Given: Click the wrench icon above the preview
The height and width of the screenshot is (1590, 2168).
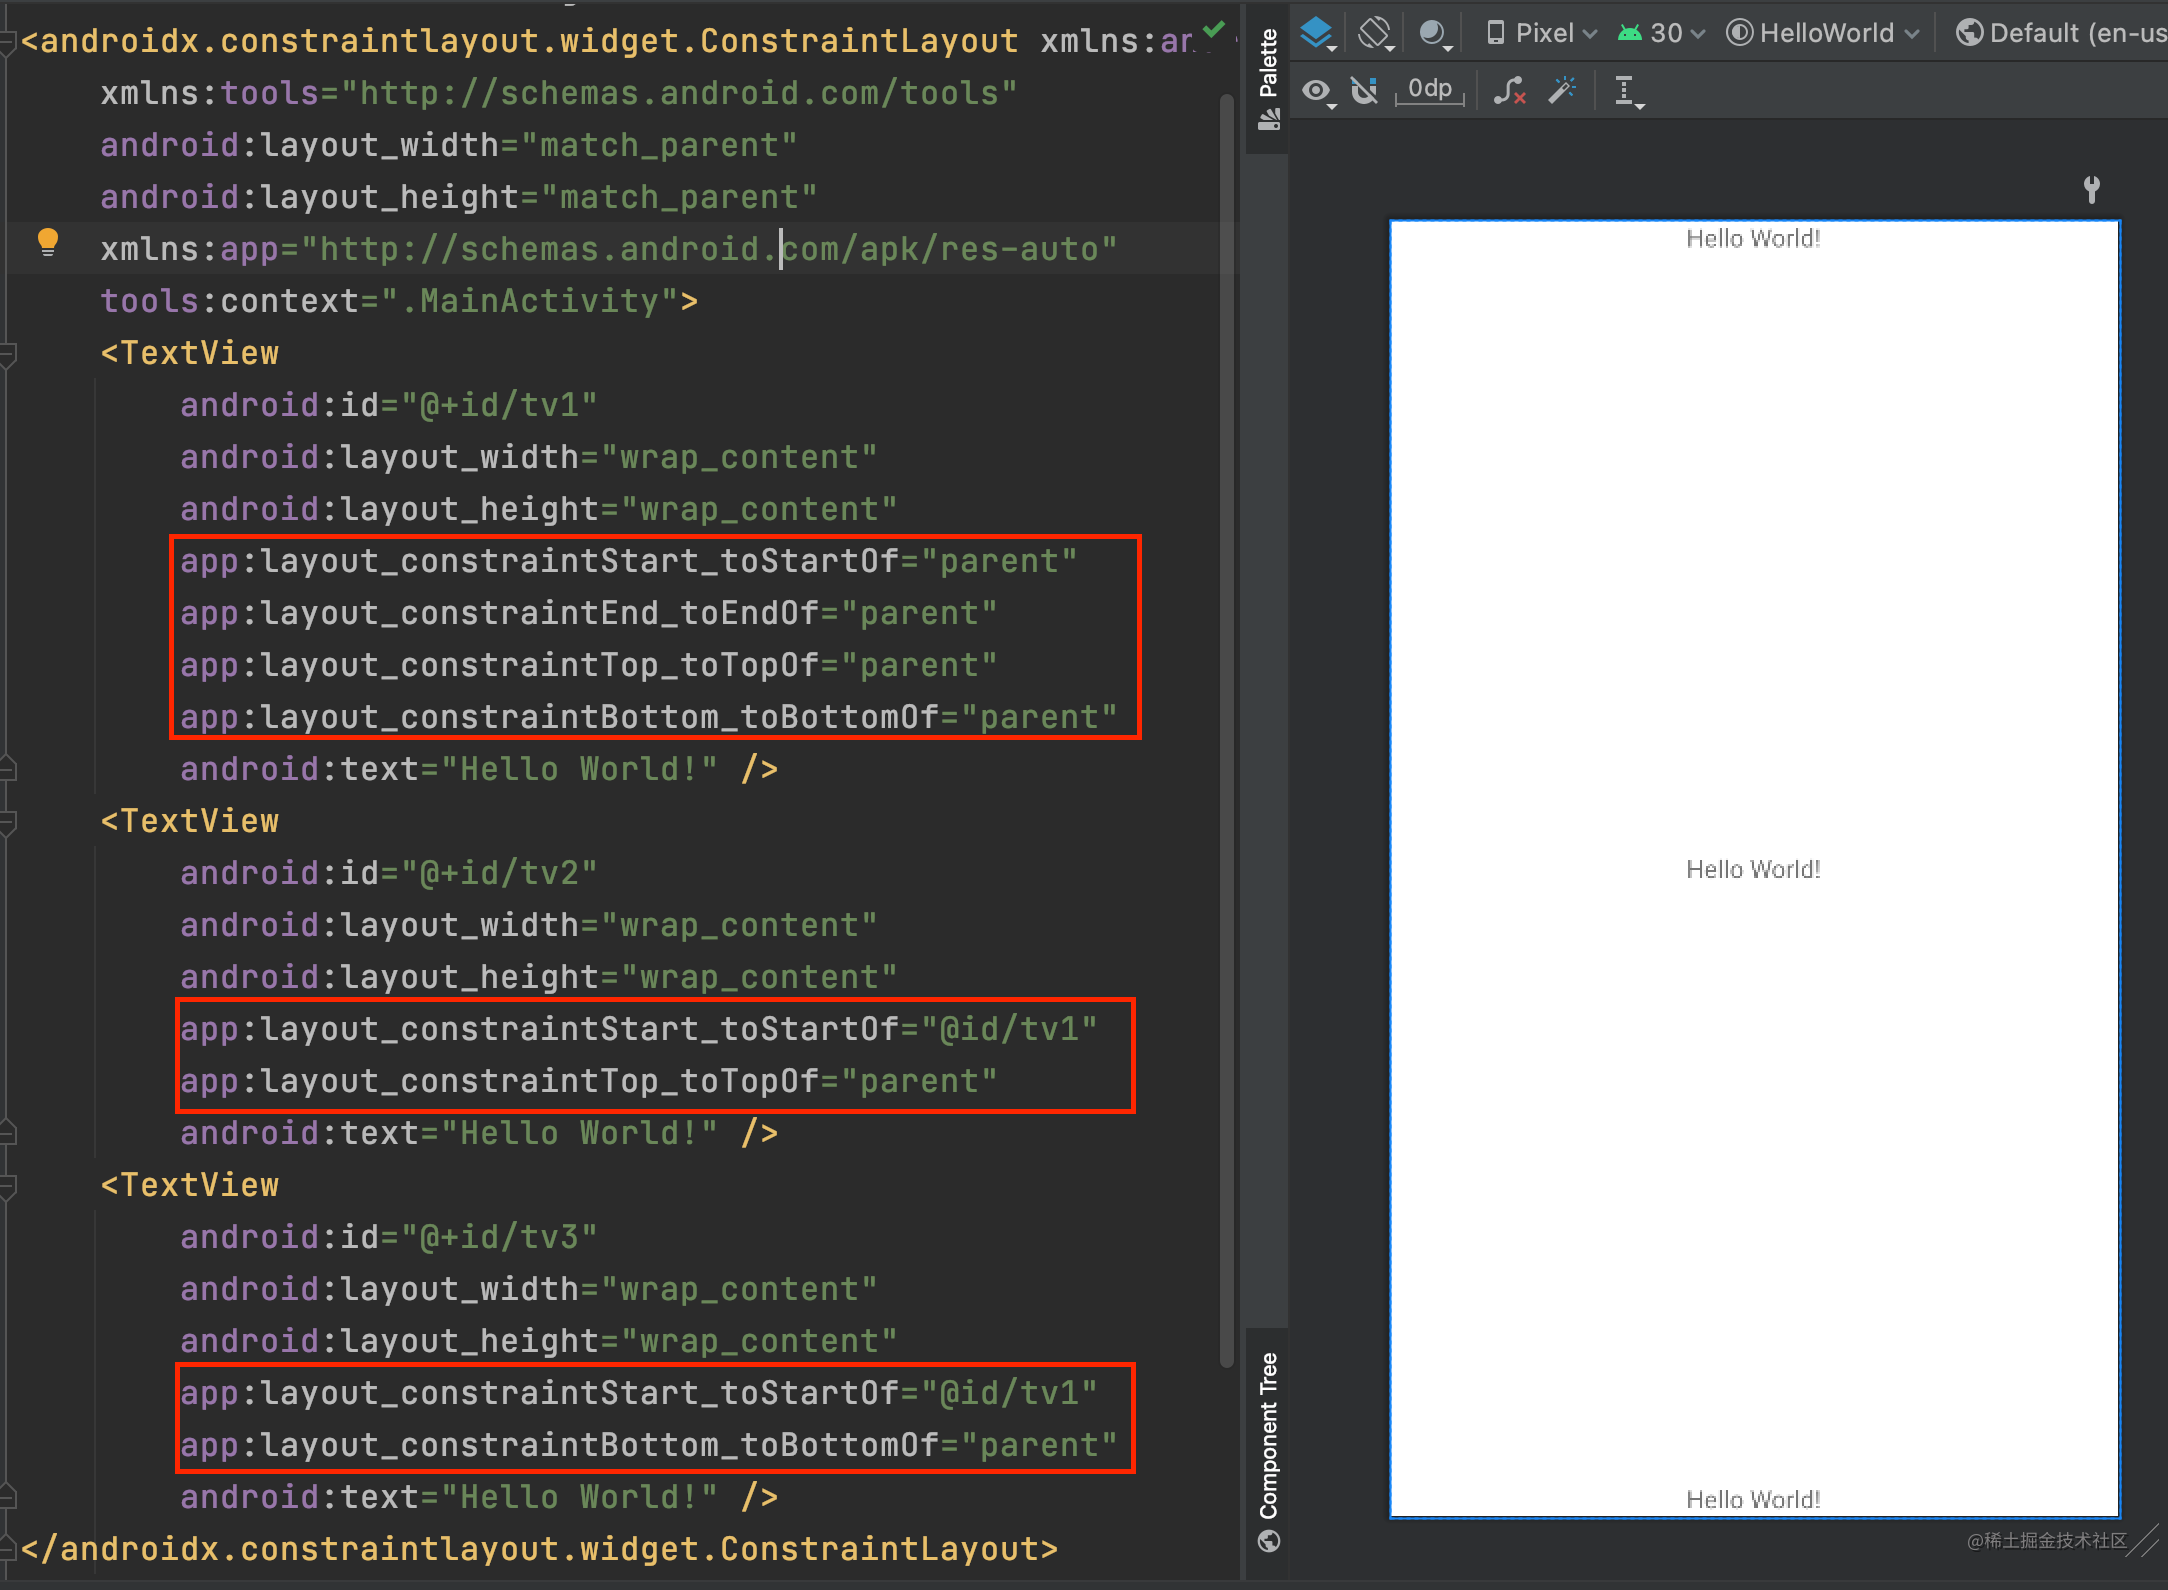Looking at the screenshot, I should tap(2091, 189).
